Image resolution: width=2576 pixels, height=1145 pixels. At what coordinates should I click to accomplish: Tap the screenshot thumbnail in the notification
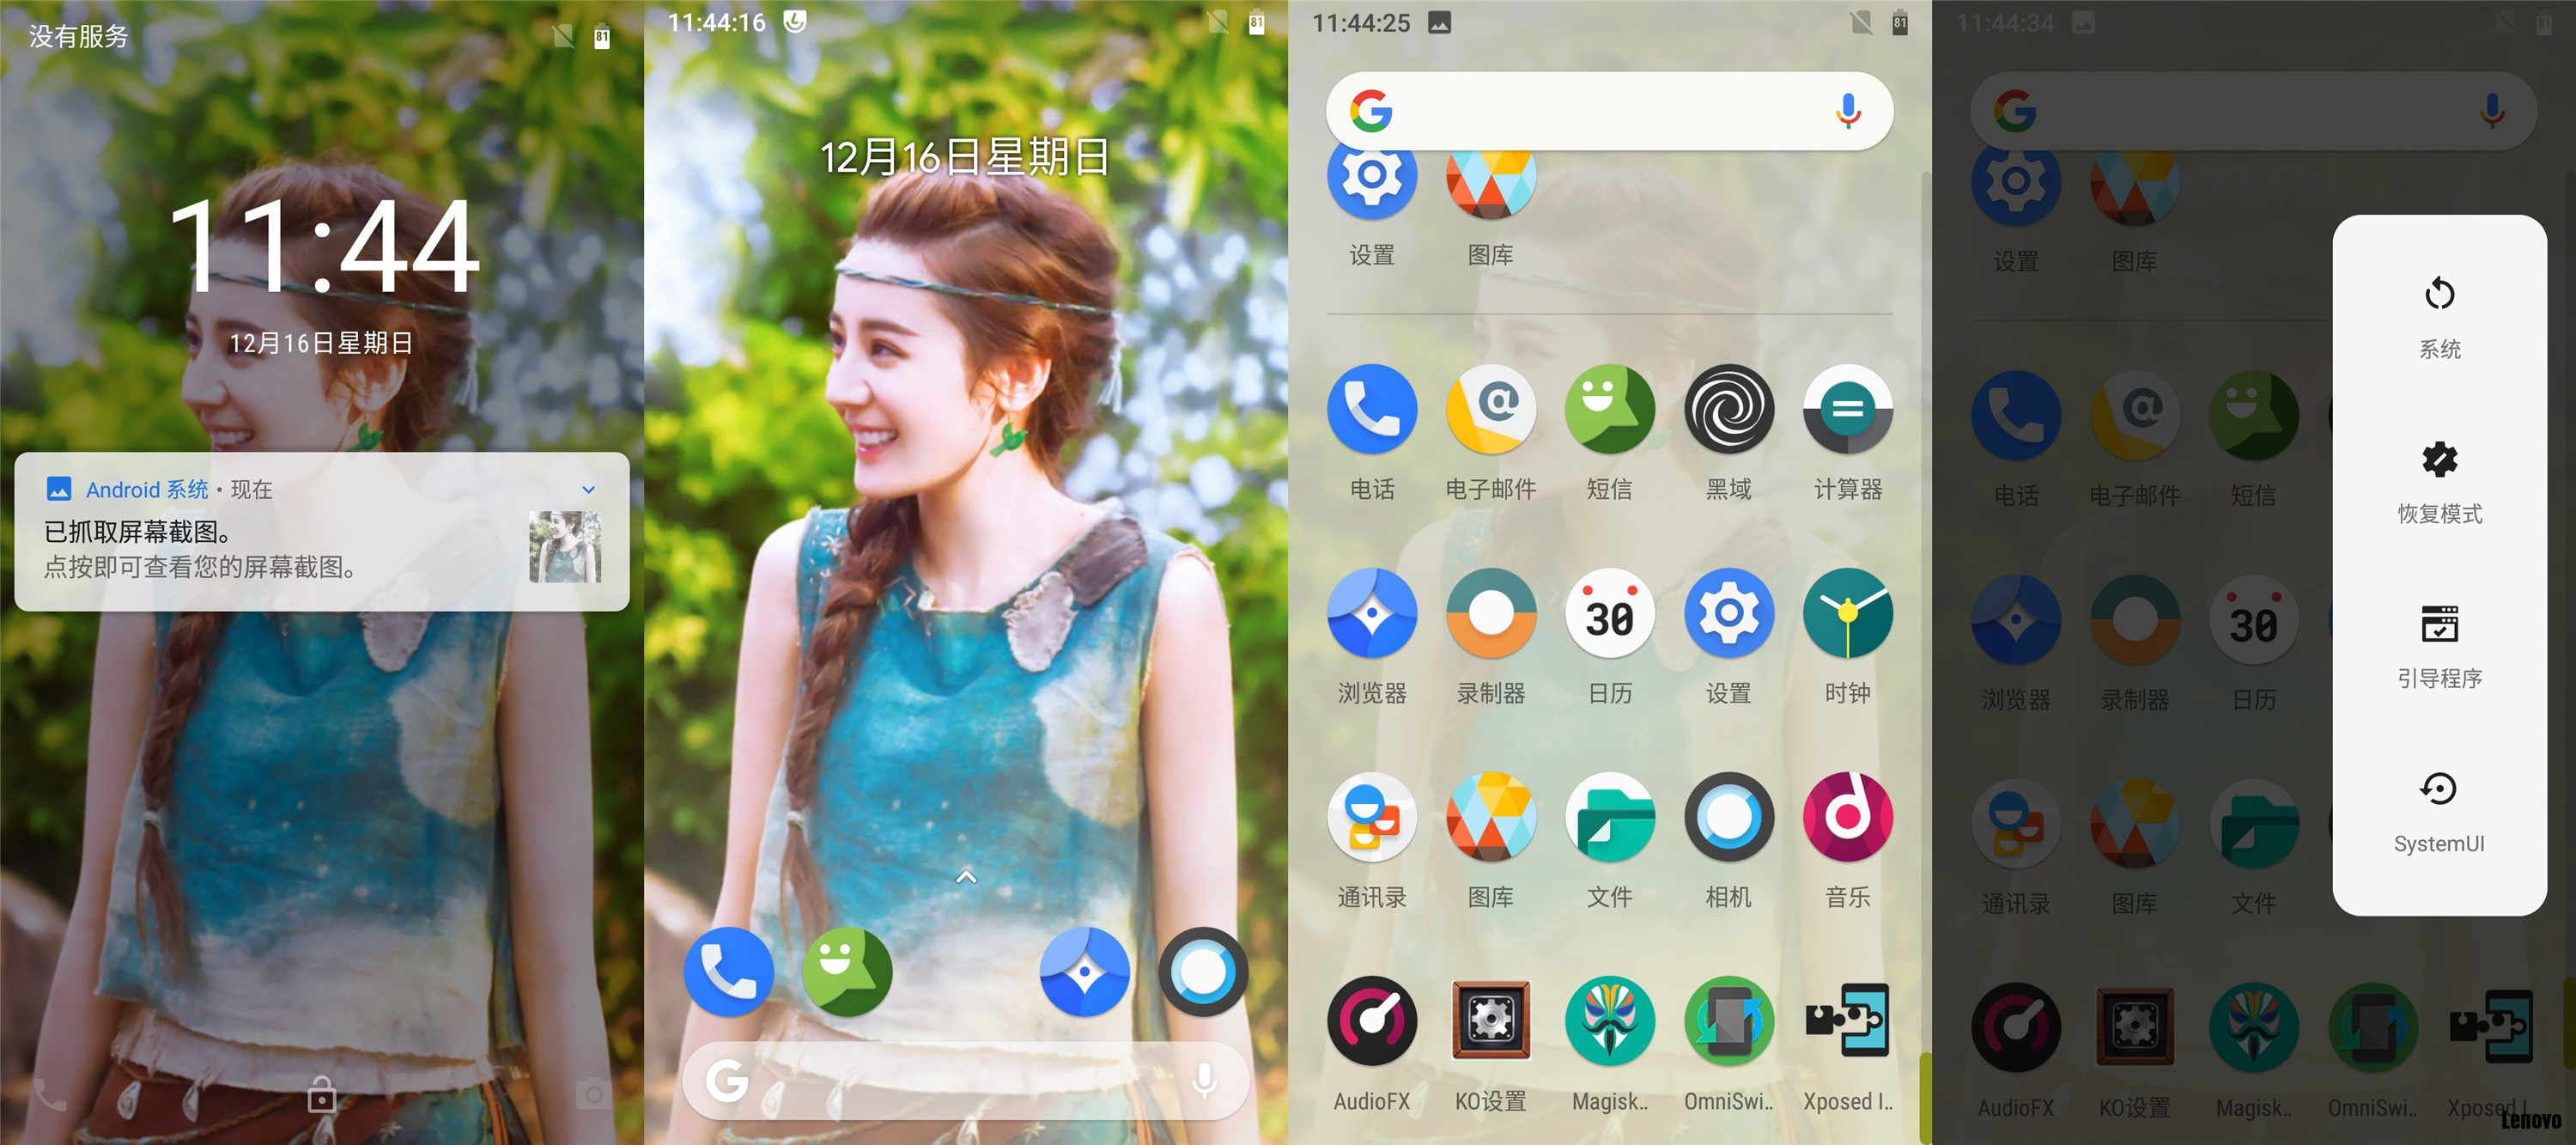565,547
